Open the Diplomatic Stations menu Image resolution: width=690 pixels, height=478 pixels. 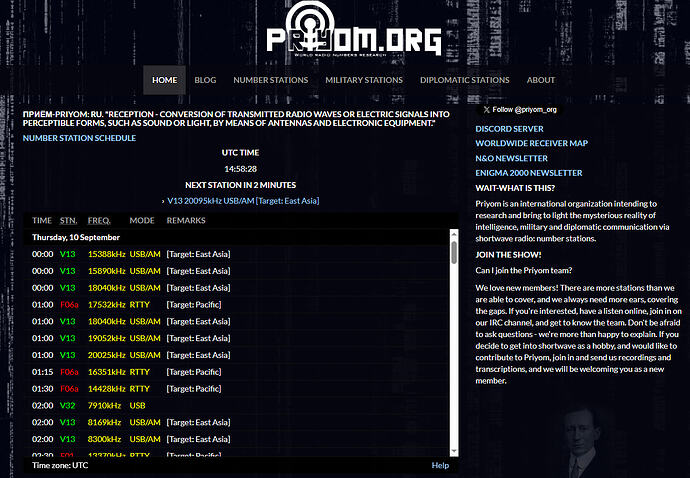pyautogui.click(x=465, y=80)
